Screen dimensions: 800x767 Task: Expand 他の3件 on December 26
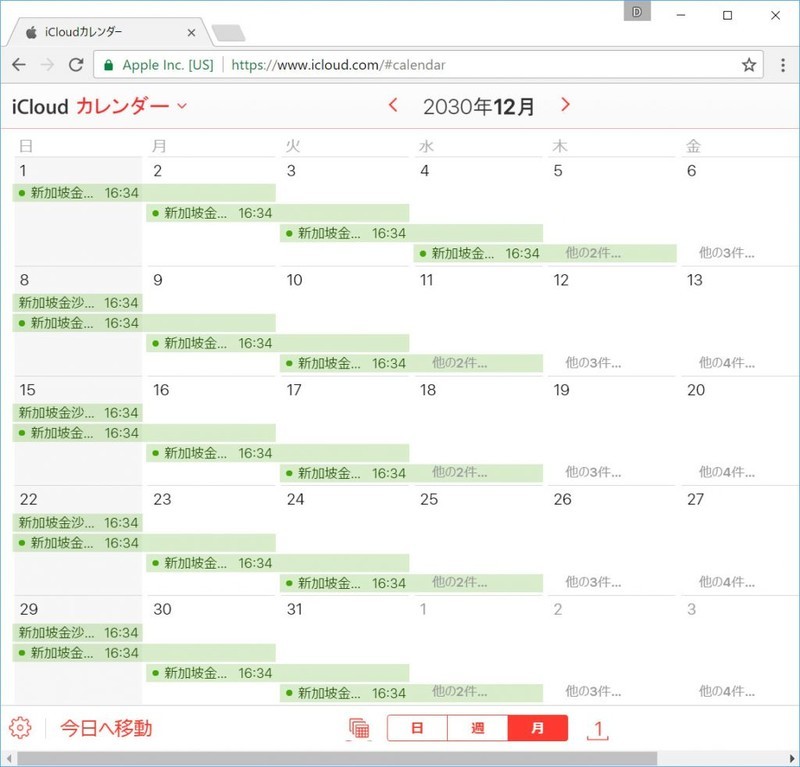click(593, 582)
